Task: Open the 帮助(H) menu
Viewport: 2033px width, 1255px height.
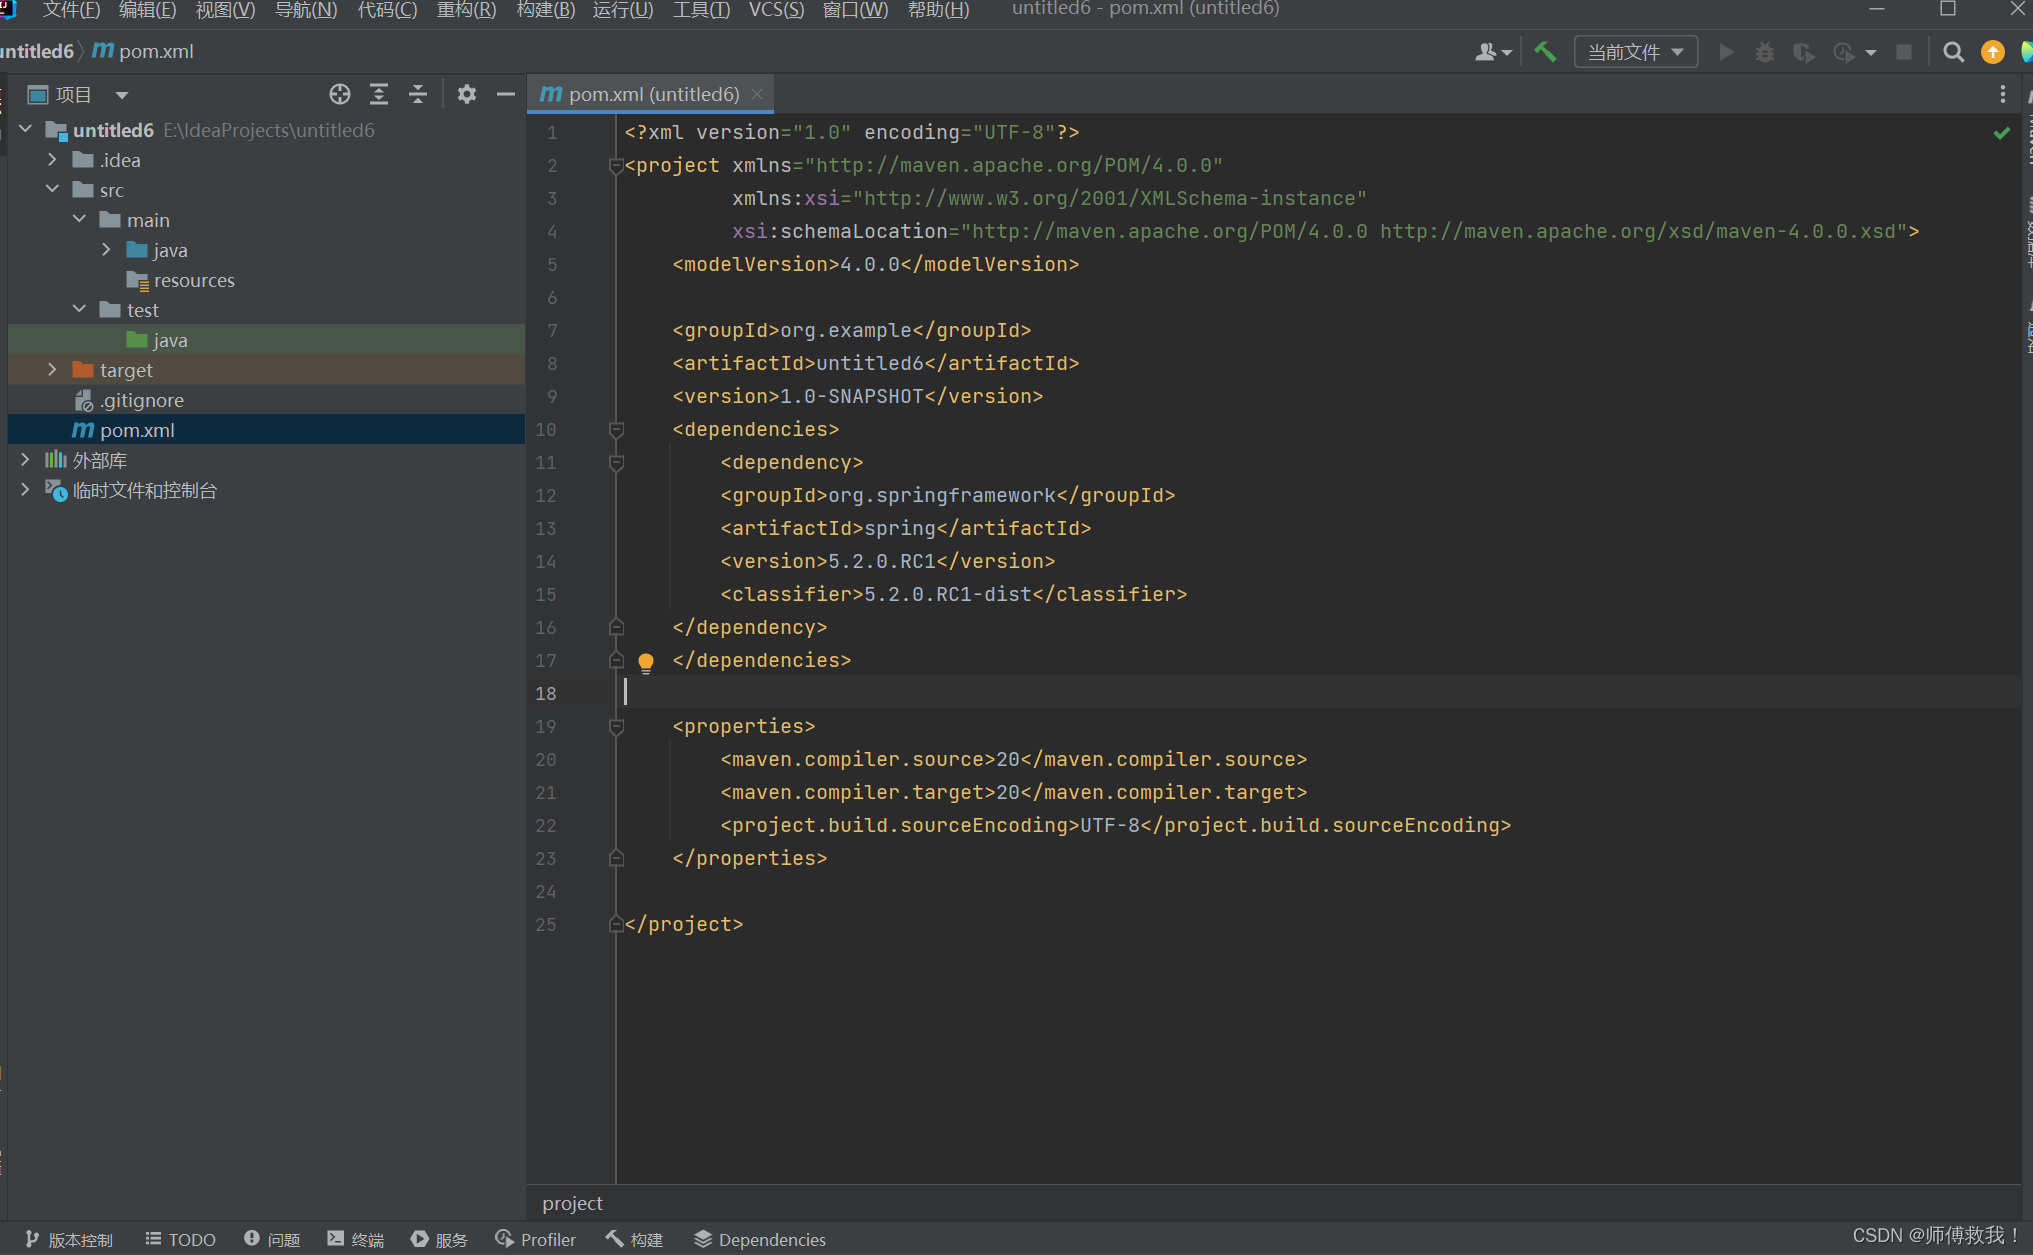Action: pyautogui.click(x=938, y=10)
